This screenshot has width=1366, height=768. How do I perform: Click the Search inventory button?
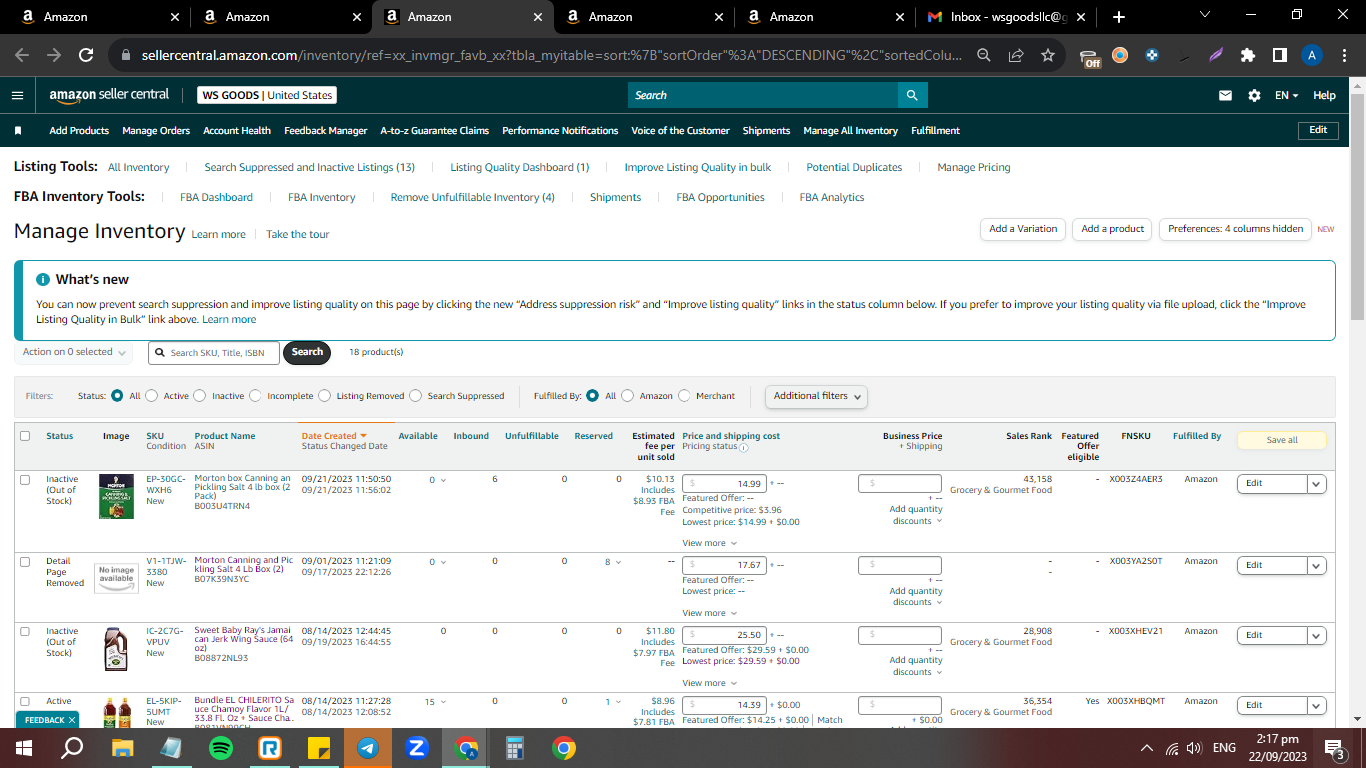click(x=307, y=352)
